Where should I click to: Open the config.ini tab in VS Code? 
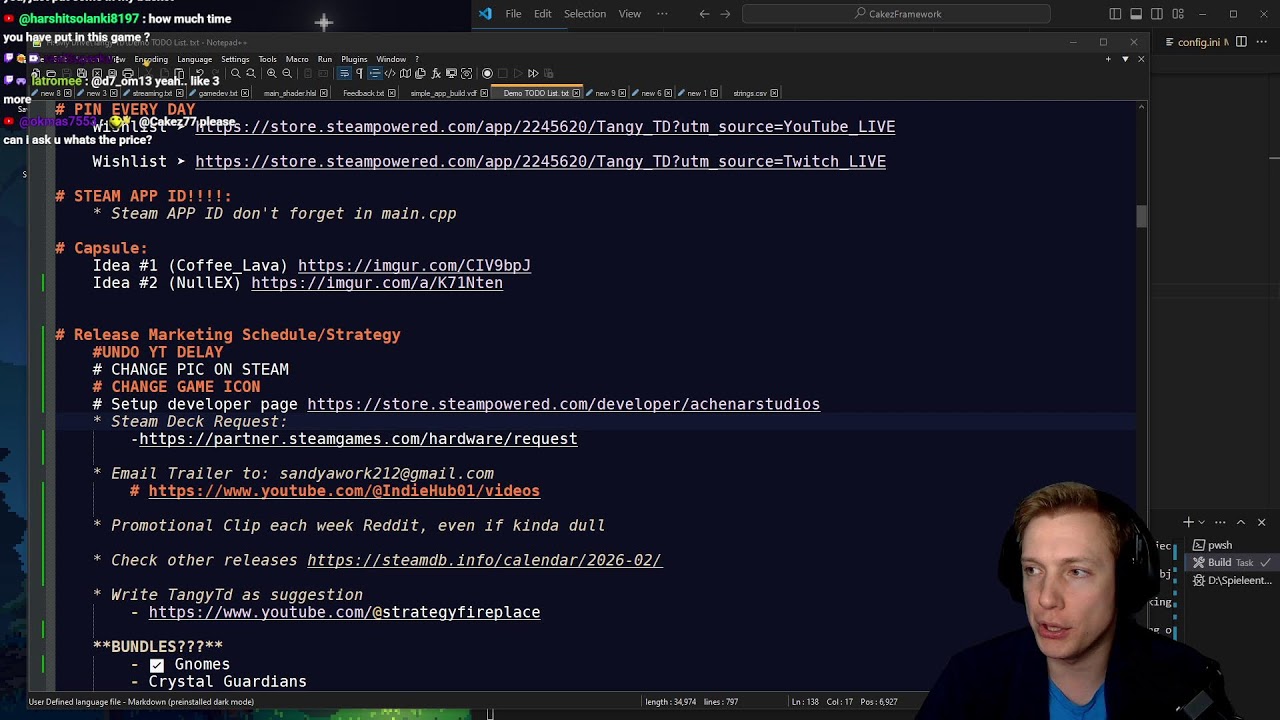click(x=1199, y=42)
